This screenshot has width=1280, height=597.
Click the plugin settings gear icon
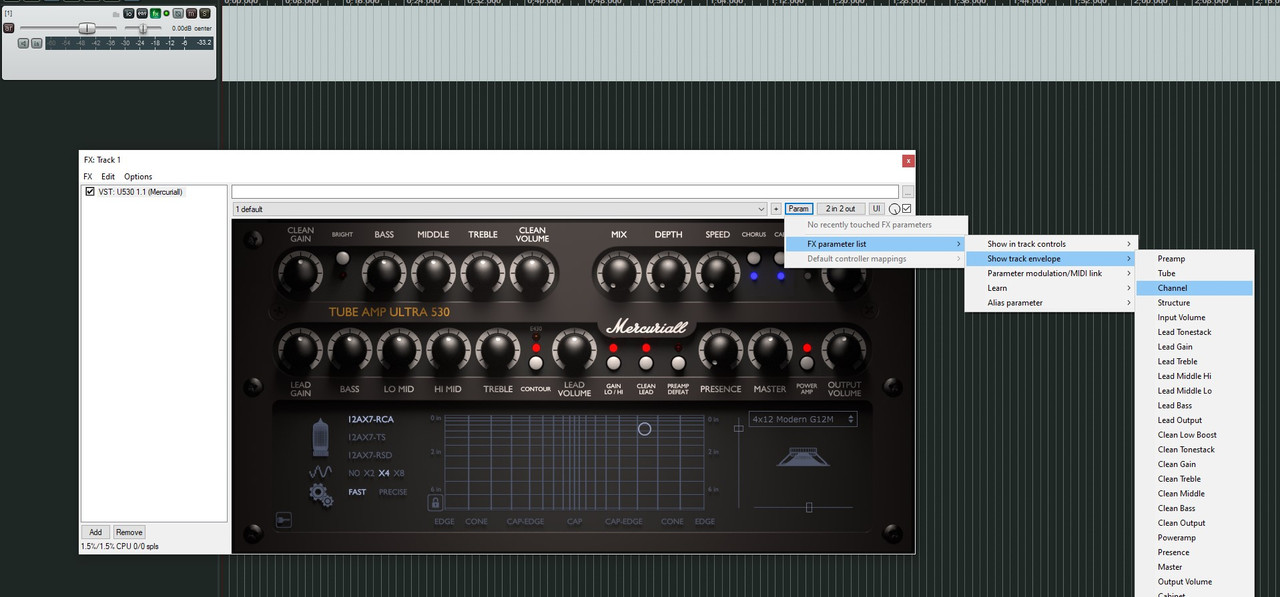[x=321, y=495]
